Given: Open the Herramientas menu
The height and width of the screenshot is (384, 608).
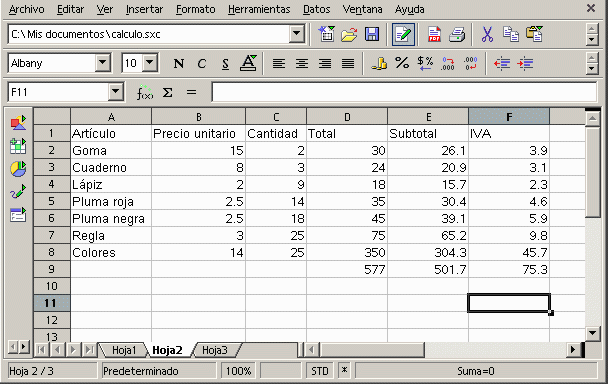Looking at the screenshot, I should [259, 9].
